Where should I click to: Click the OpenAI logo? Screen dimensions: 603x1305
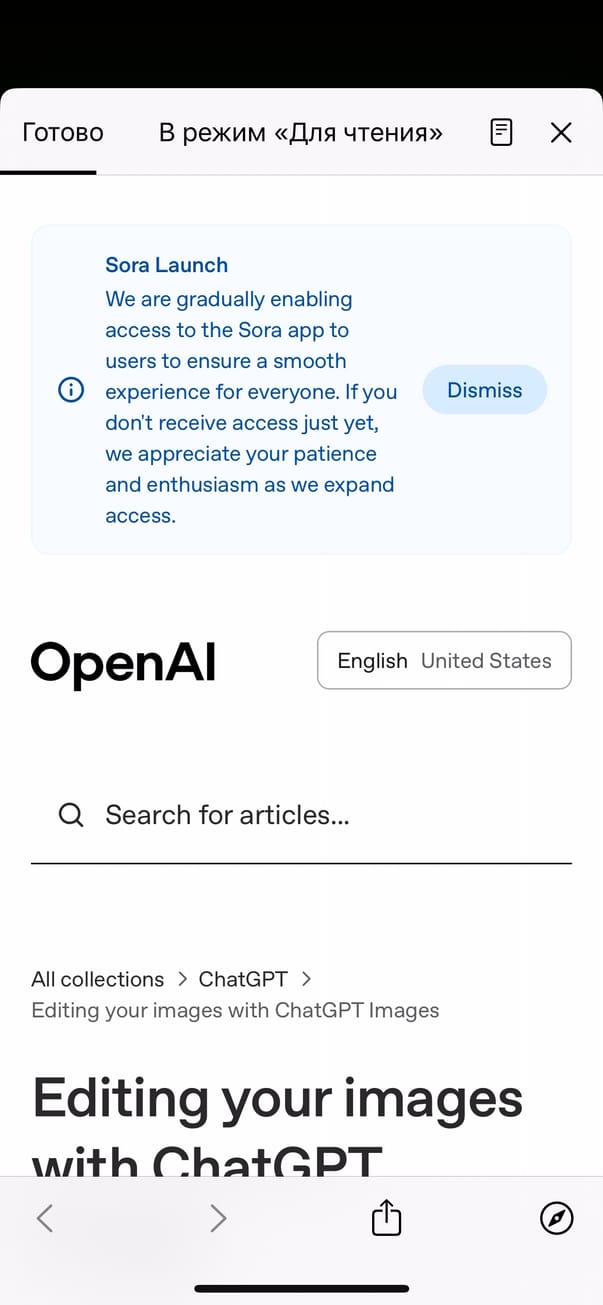(x=123, y=662)
